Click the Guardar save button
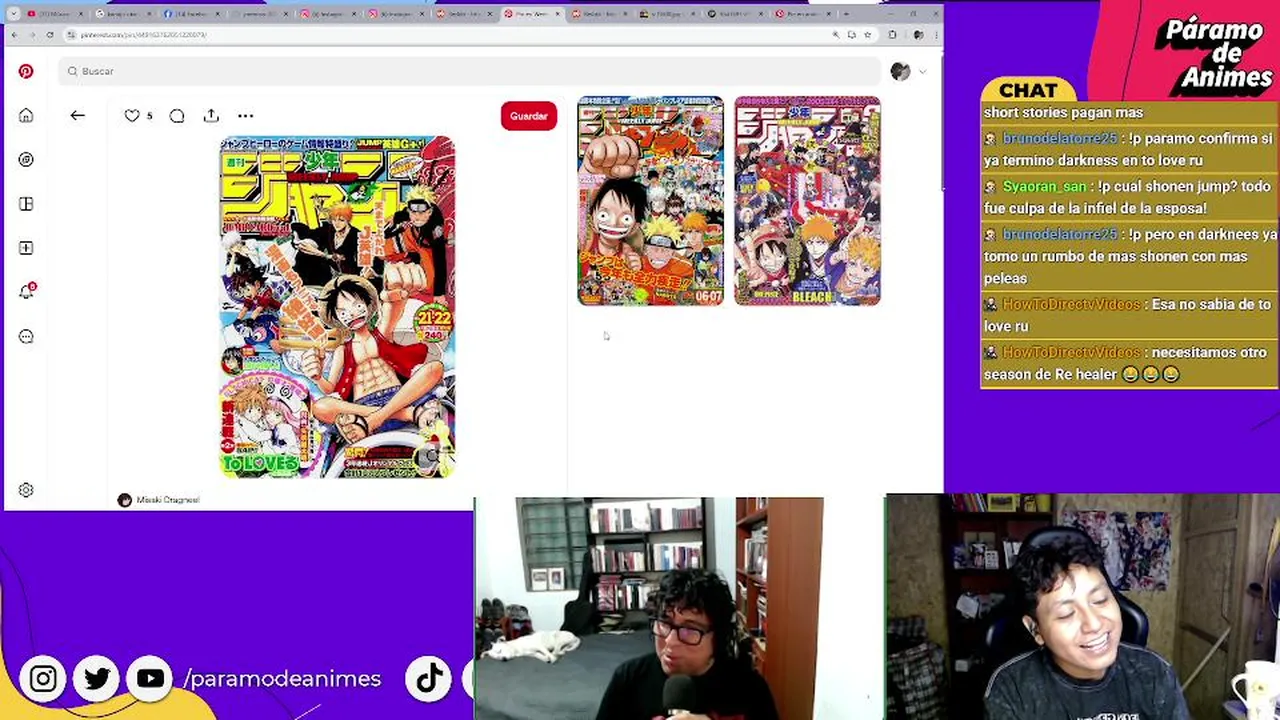This screenshot has height=720, width=1280. tap(528, 116)
